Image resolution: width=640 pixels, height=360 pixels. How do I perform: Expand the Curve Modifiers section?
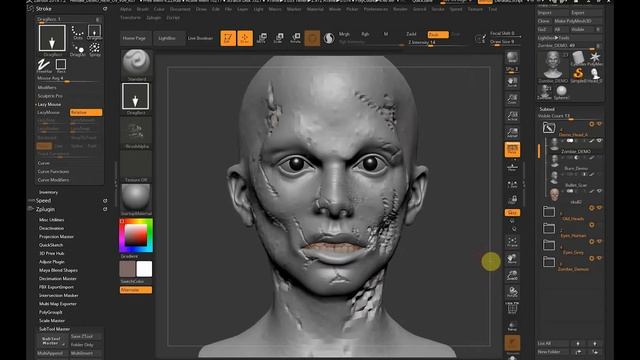tap(53, 180)
